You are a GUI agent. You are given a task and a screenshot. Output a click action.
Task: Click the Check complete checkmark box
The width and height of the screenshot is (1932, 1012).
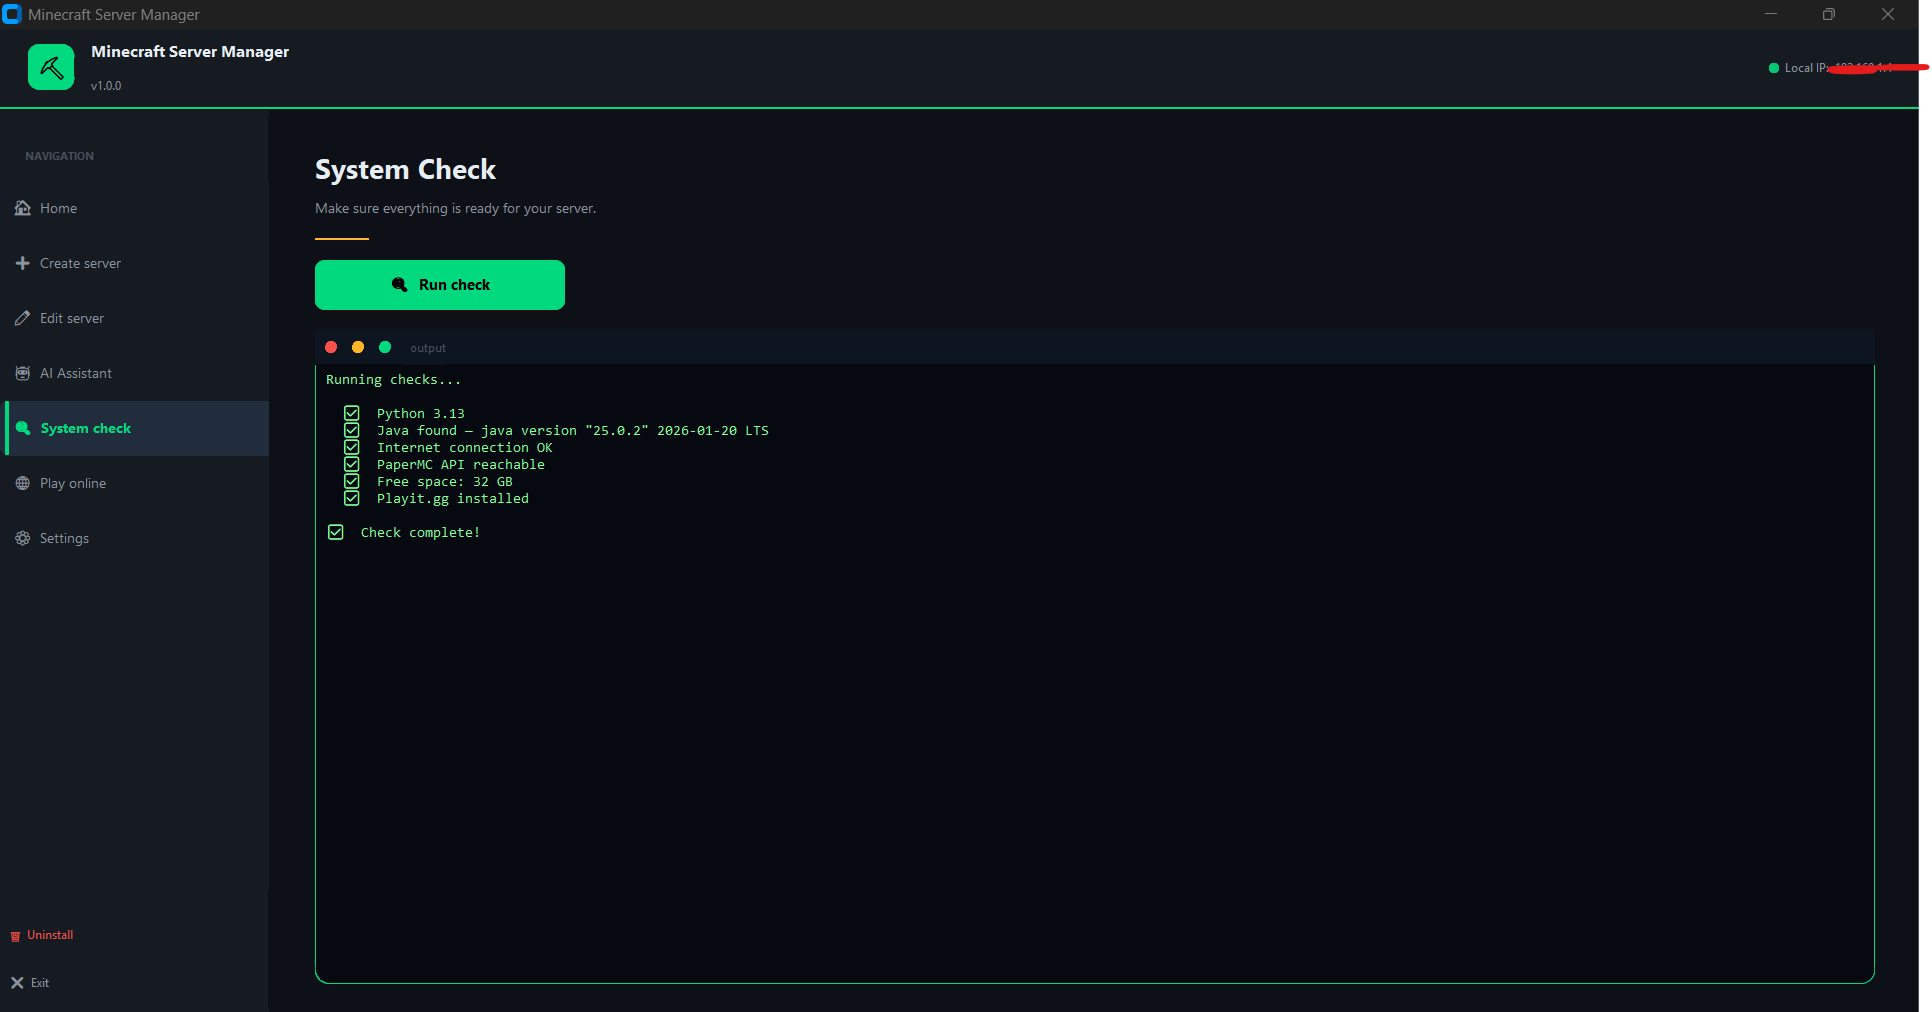point(336,532)
